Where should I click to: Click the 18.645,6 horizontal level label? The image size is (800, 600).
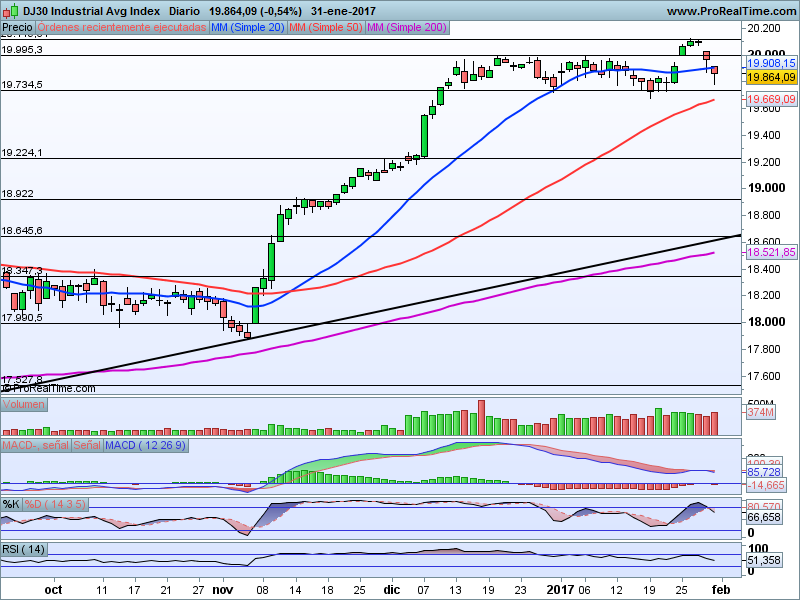22,231
